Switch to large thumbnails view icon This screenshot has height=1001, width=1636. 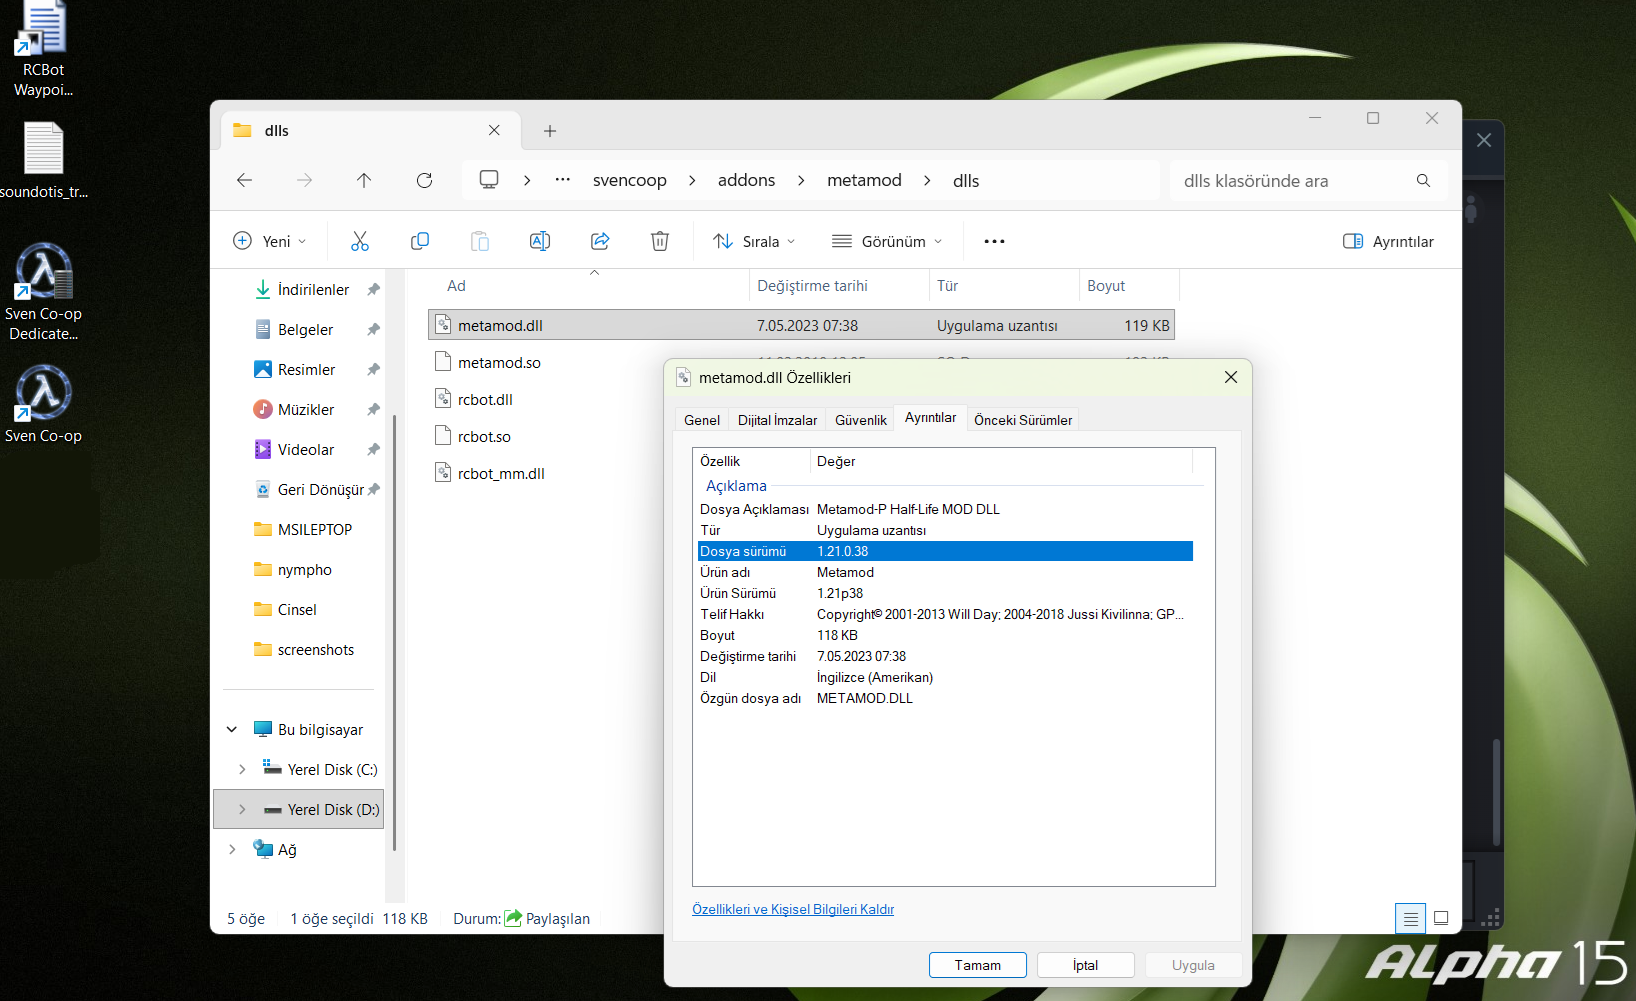tap(1441, 918)
